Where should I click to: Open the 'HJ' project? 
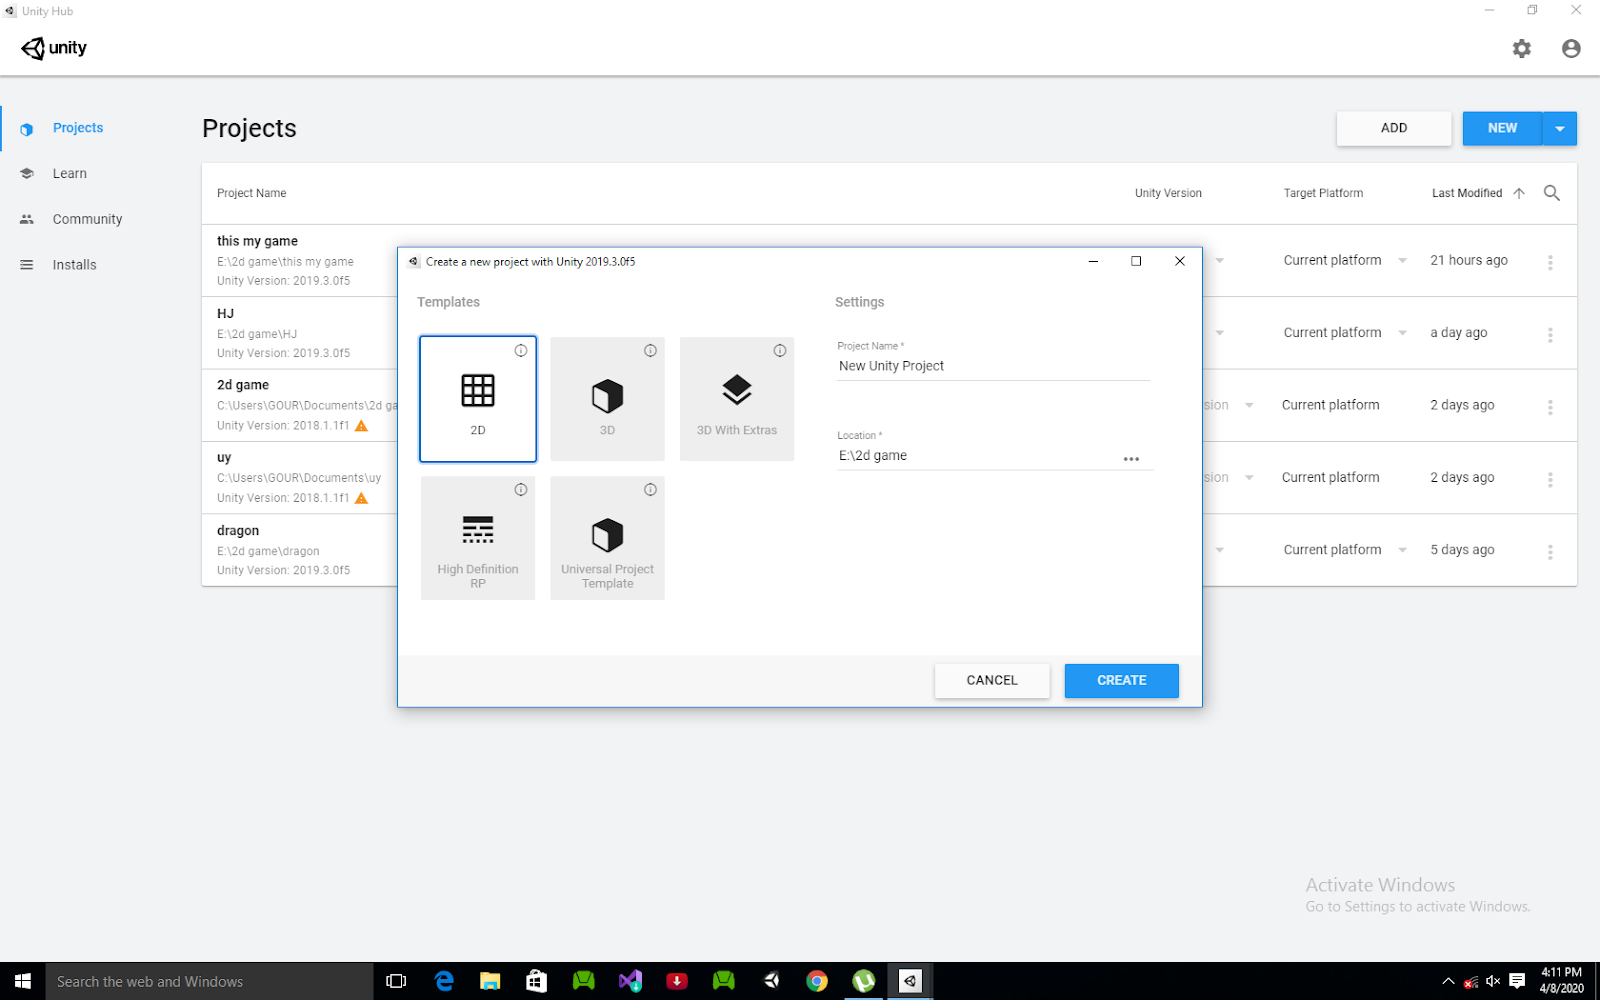point(225,314)
